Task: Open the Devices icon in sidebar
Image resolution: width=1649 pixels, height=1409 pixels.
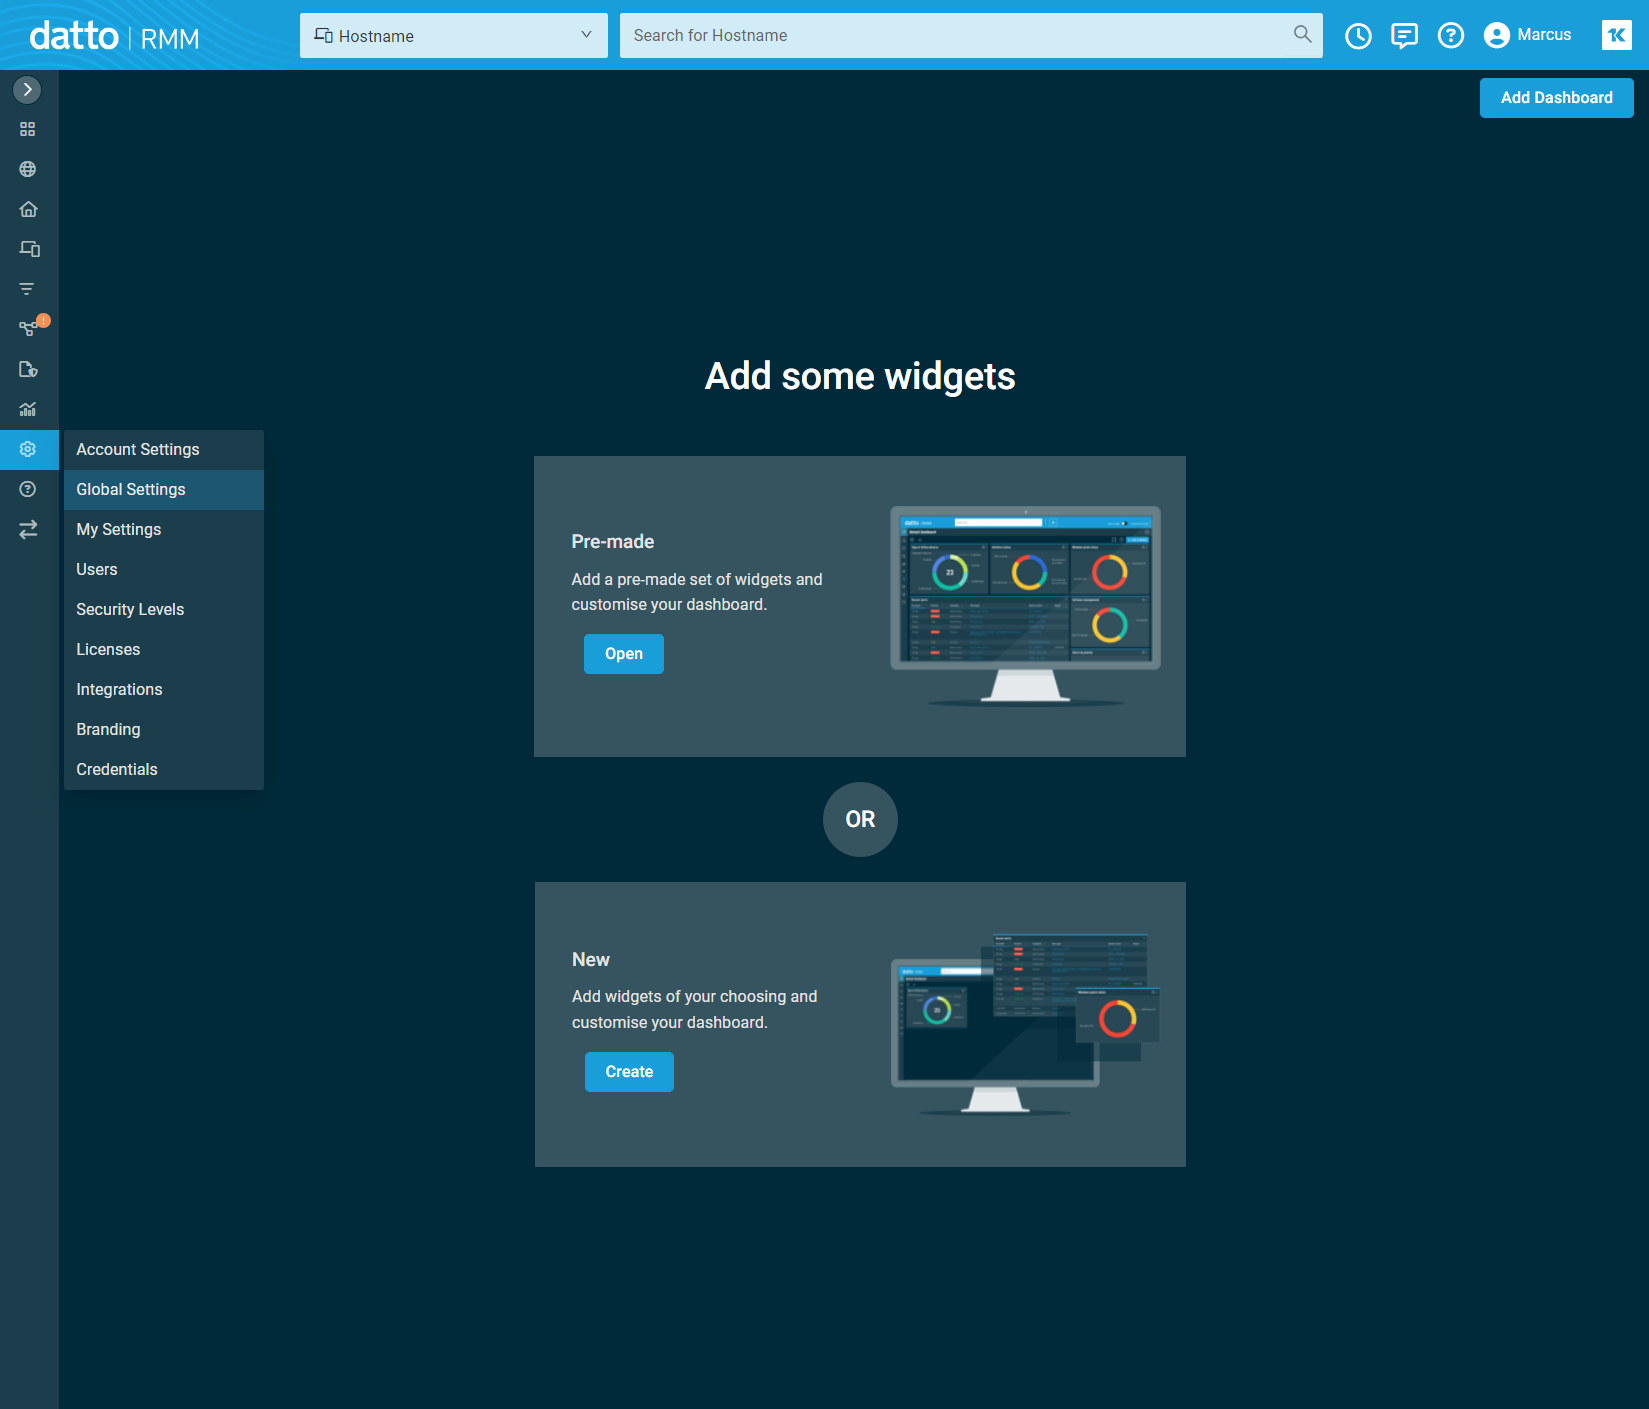Action: [x=29, y=249]
